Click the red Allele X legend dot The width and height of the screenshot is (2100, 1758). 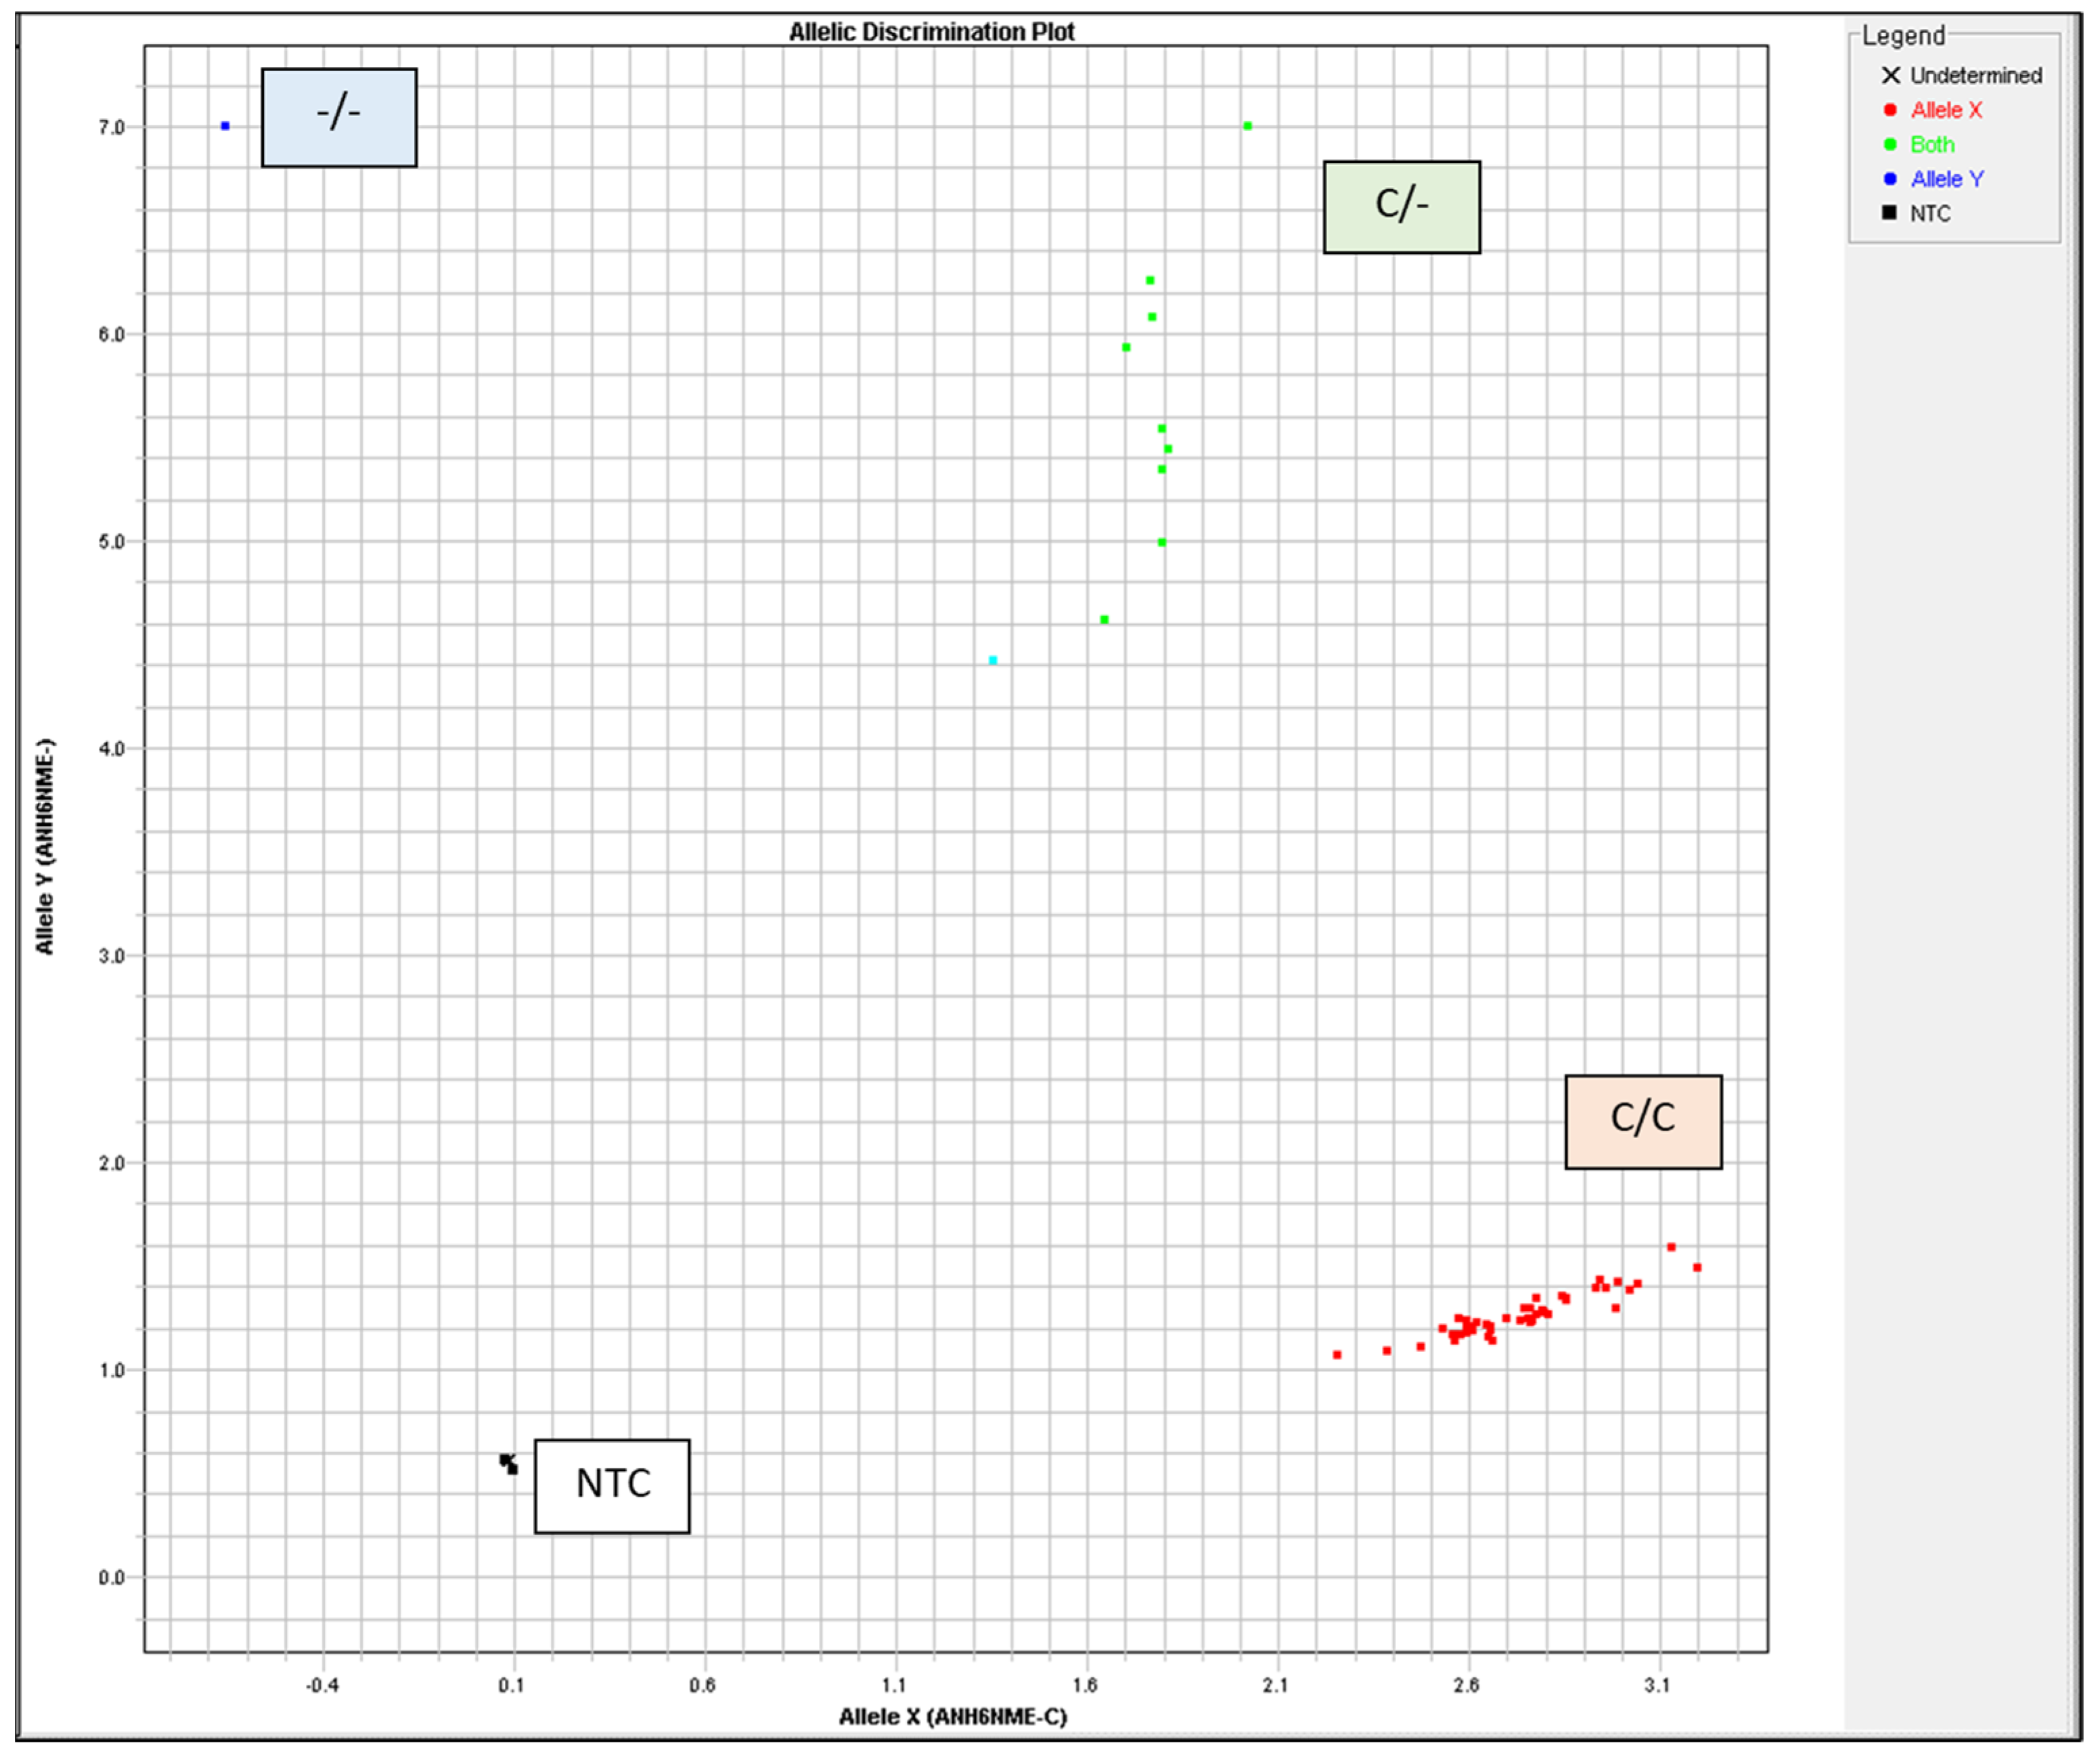(1890, 110)
